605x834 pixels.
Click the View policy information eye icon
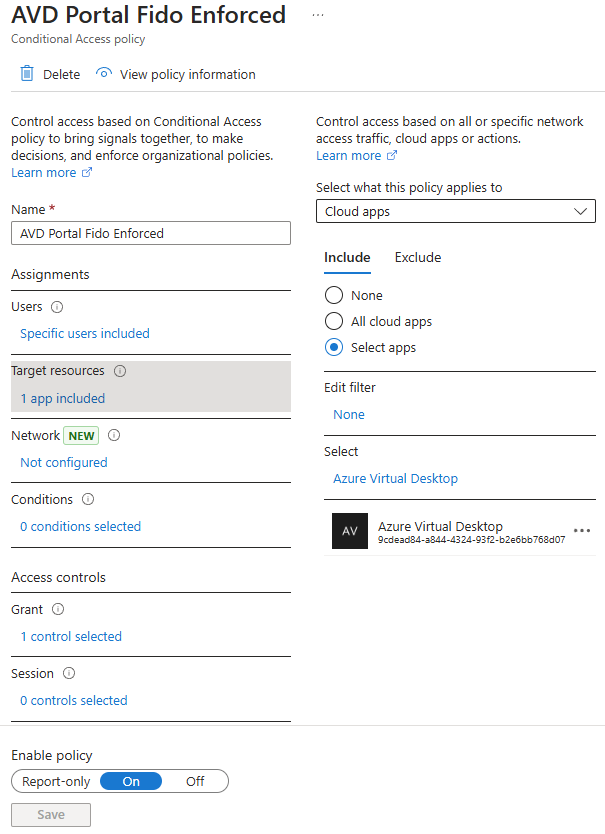point(104,73)
